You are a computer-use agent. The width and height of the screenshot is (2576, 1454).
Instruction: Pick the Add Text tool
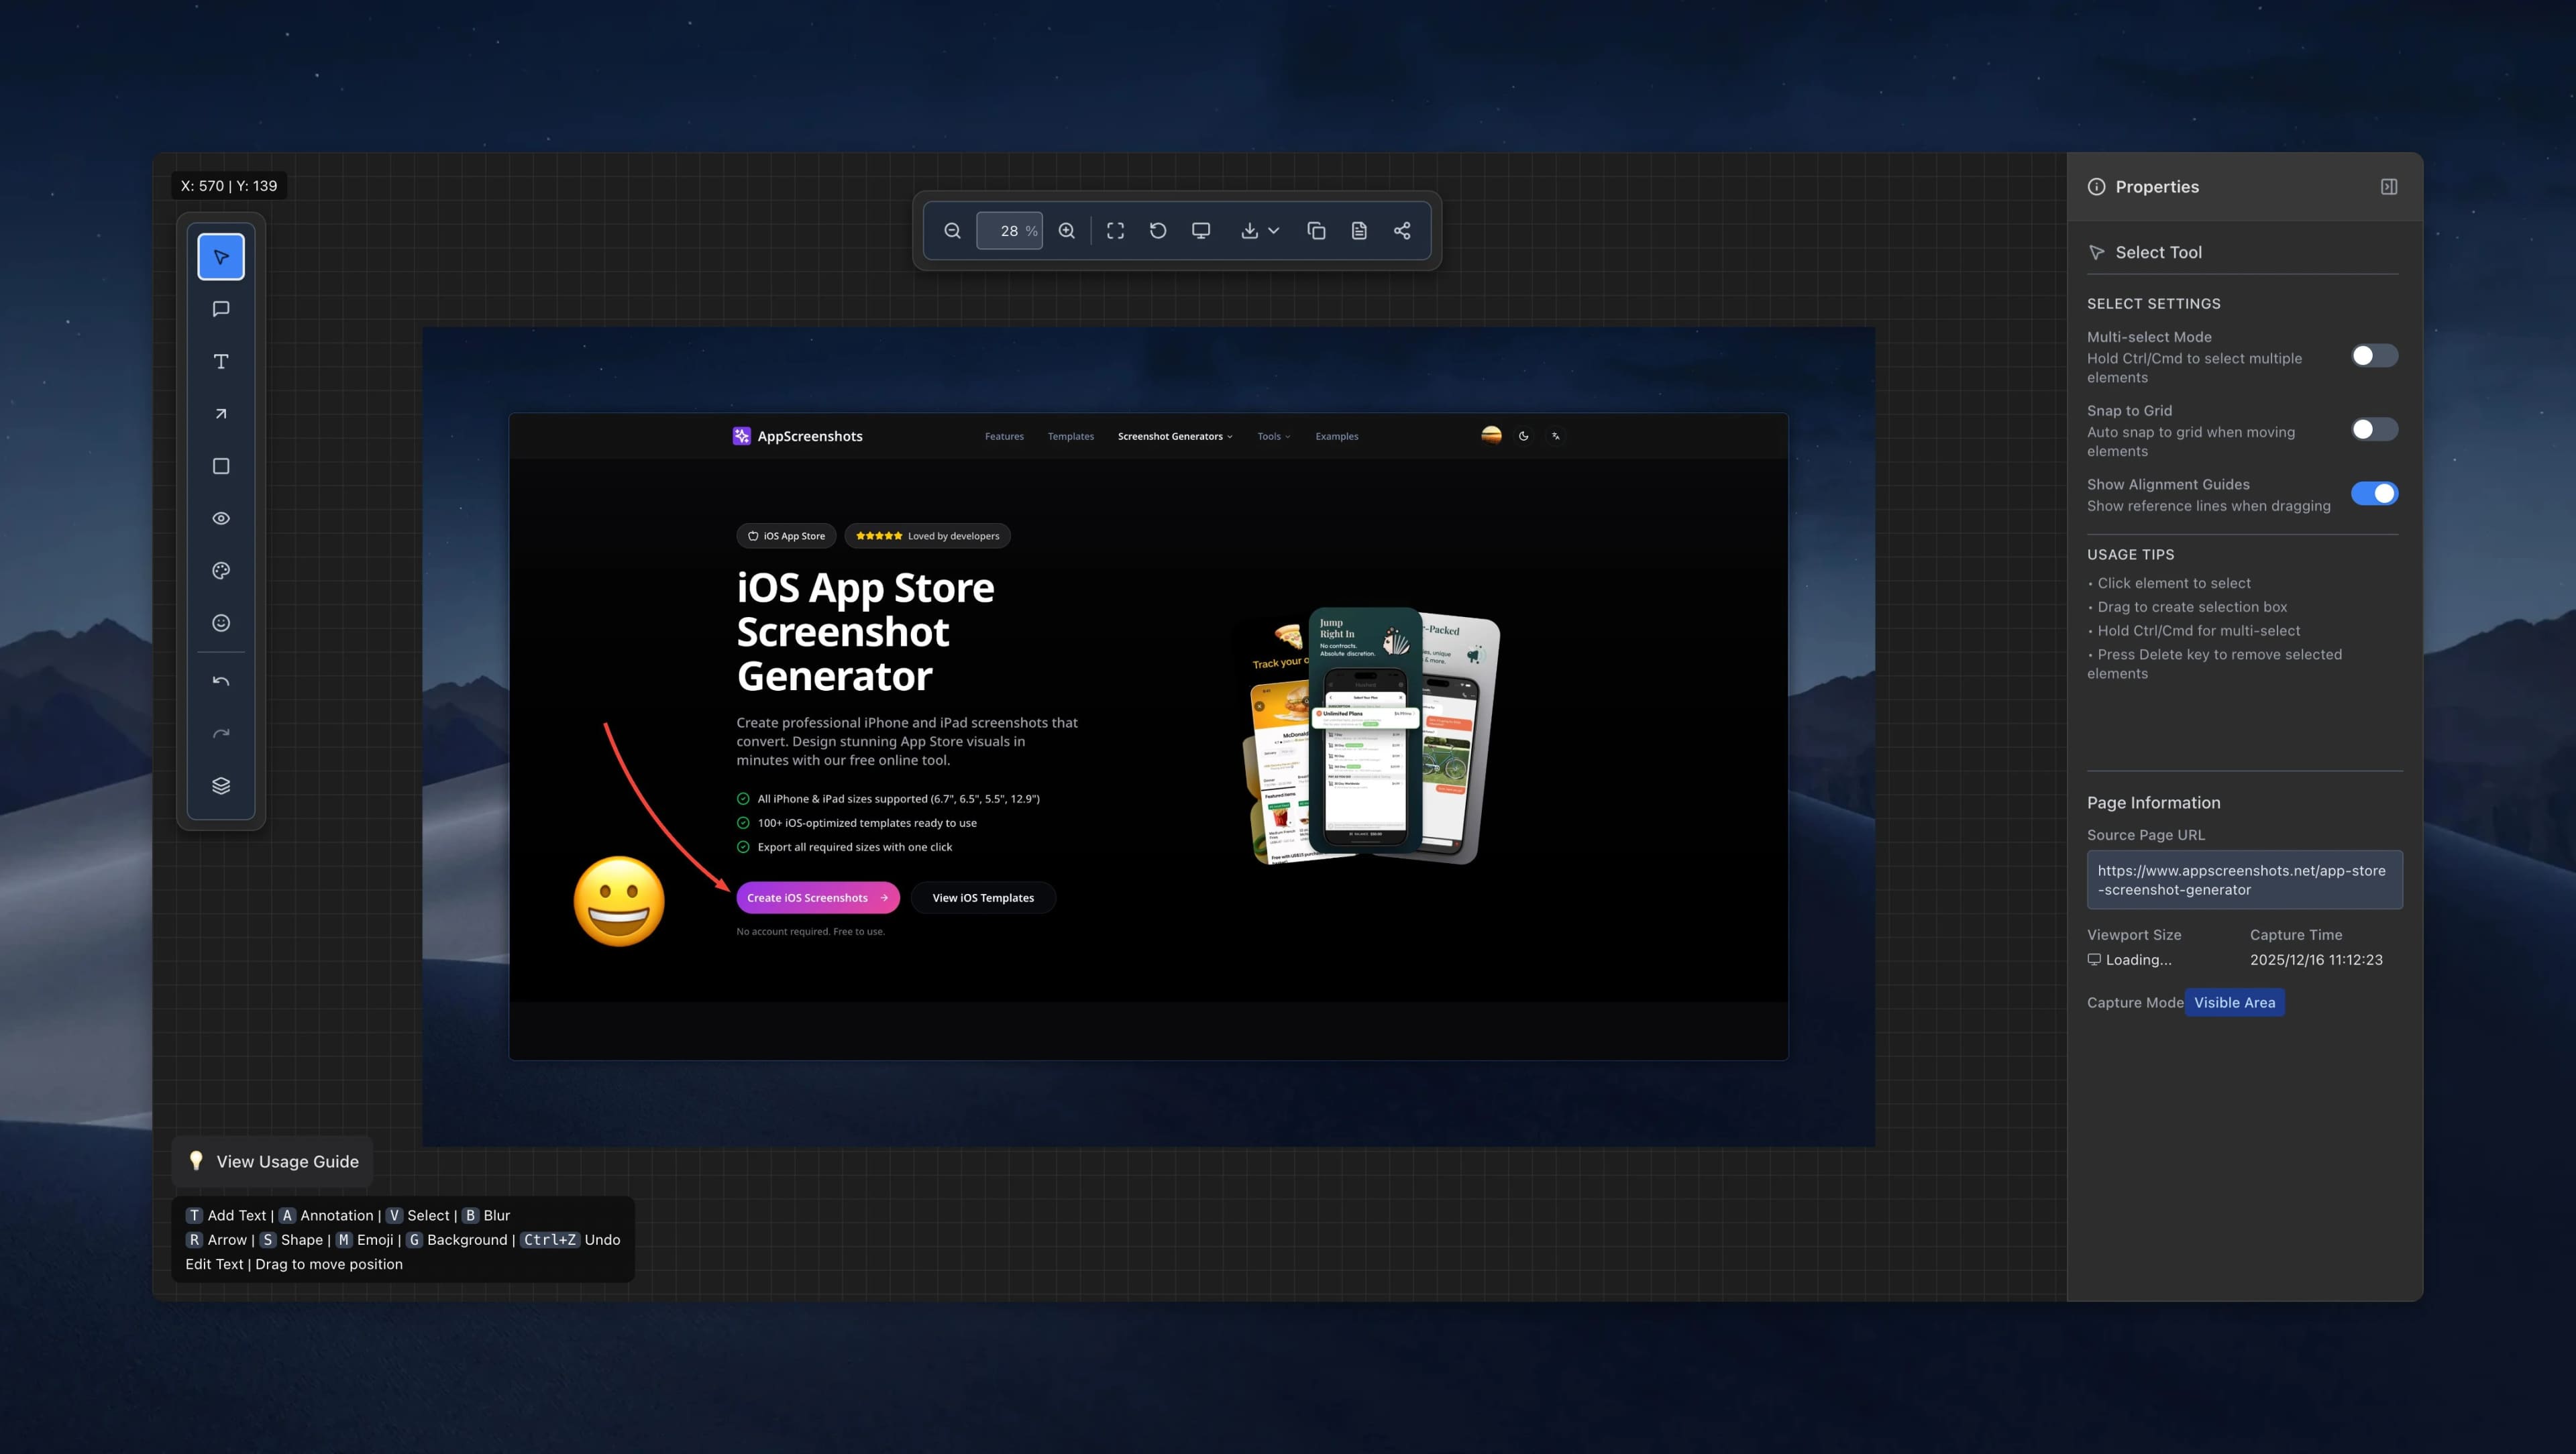click(x=221, y=361)
